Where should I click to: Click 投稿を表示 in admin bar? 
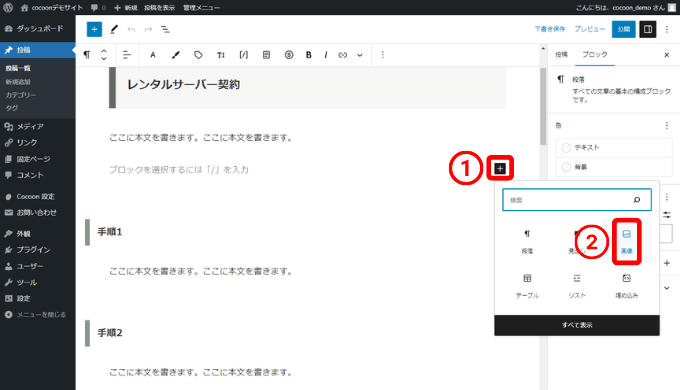160,7
